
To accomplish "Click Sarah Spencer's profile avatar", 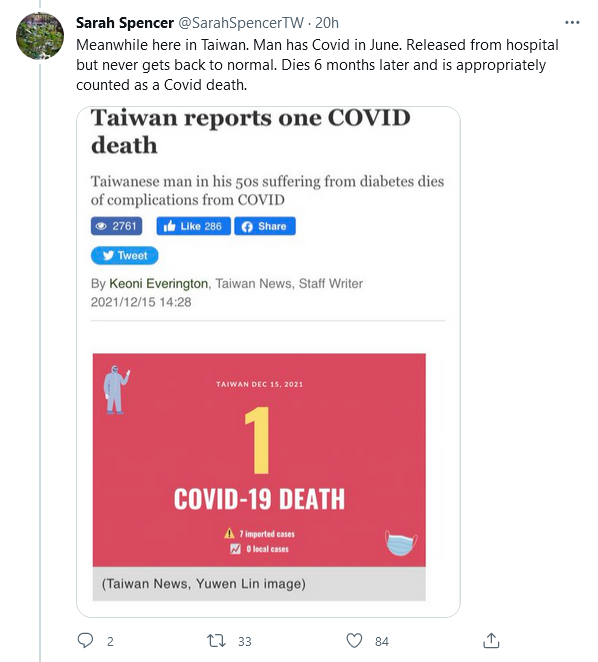I will (40, 36).
